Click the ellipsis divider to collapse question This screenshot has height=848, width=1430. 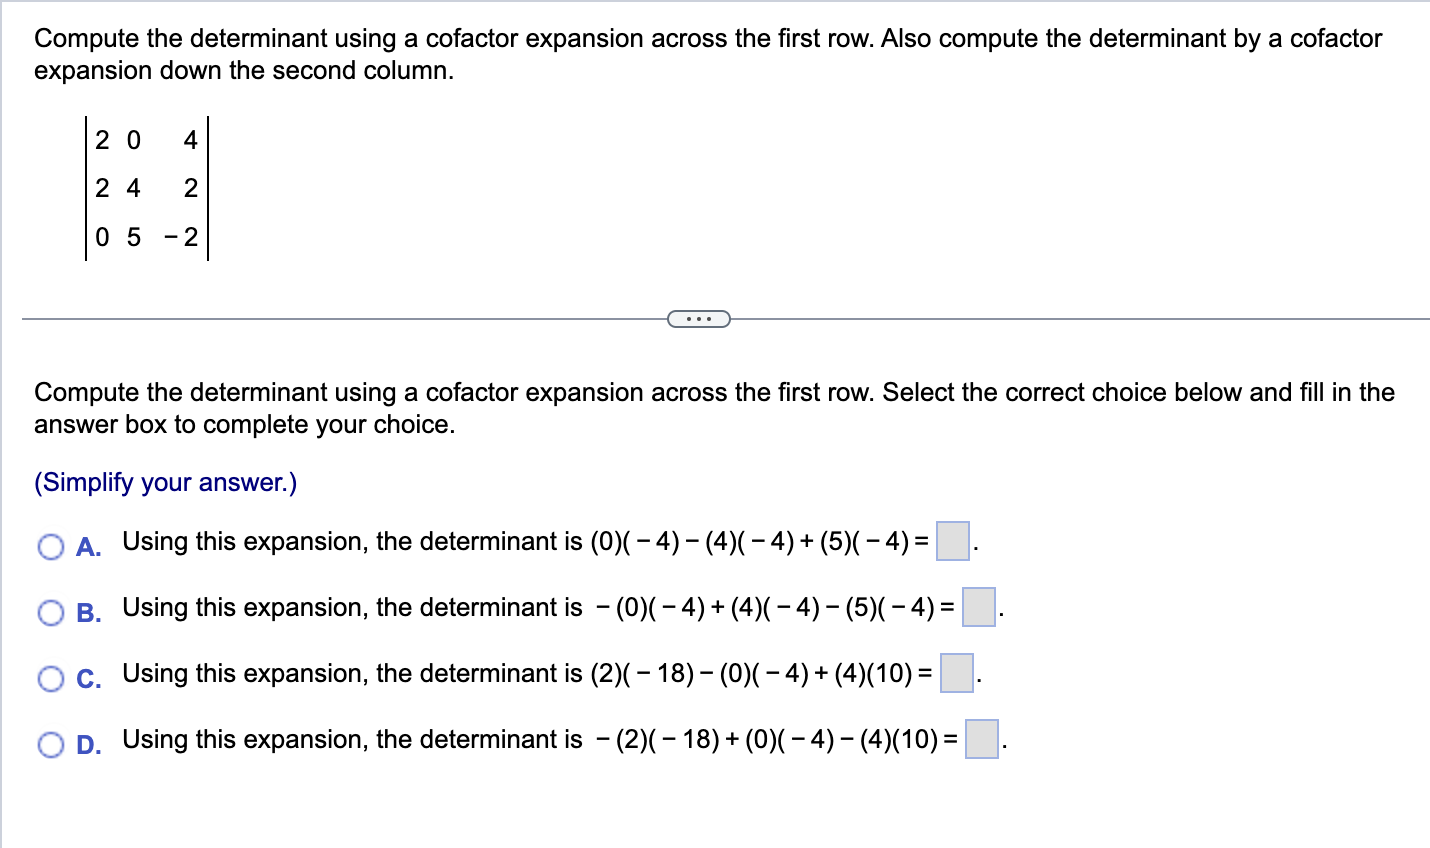click(x=698, y=318)
